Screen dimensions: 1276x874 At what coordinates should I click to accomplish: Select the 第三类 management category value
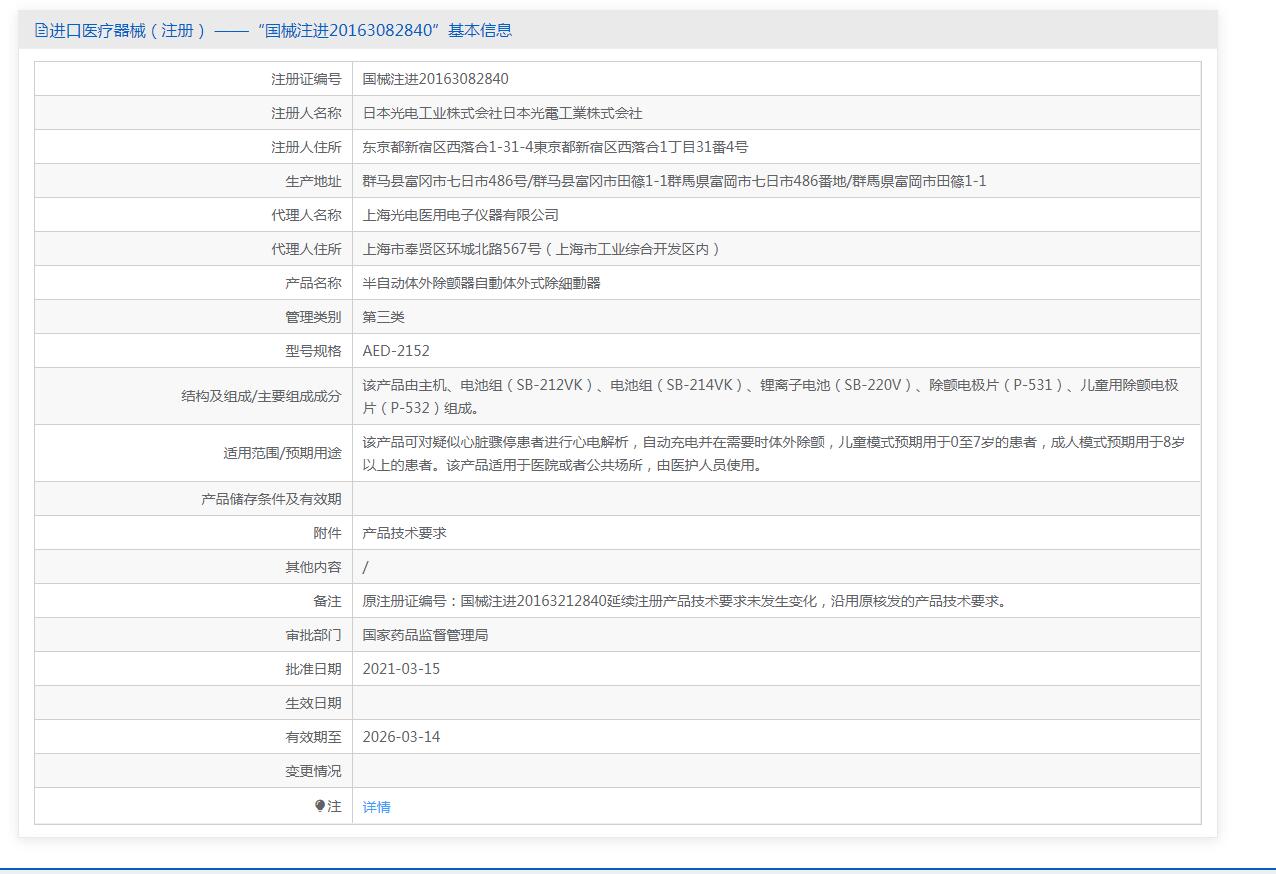pyautogui.click(x=383, y=317)
